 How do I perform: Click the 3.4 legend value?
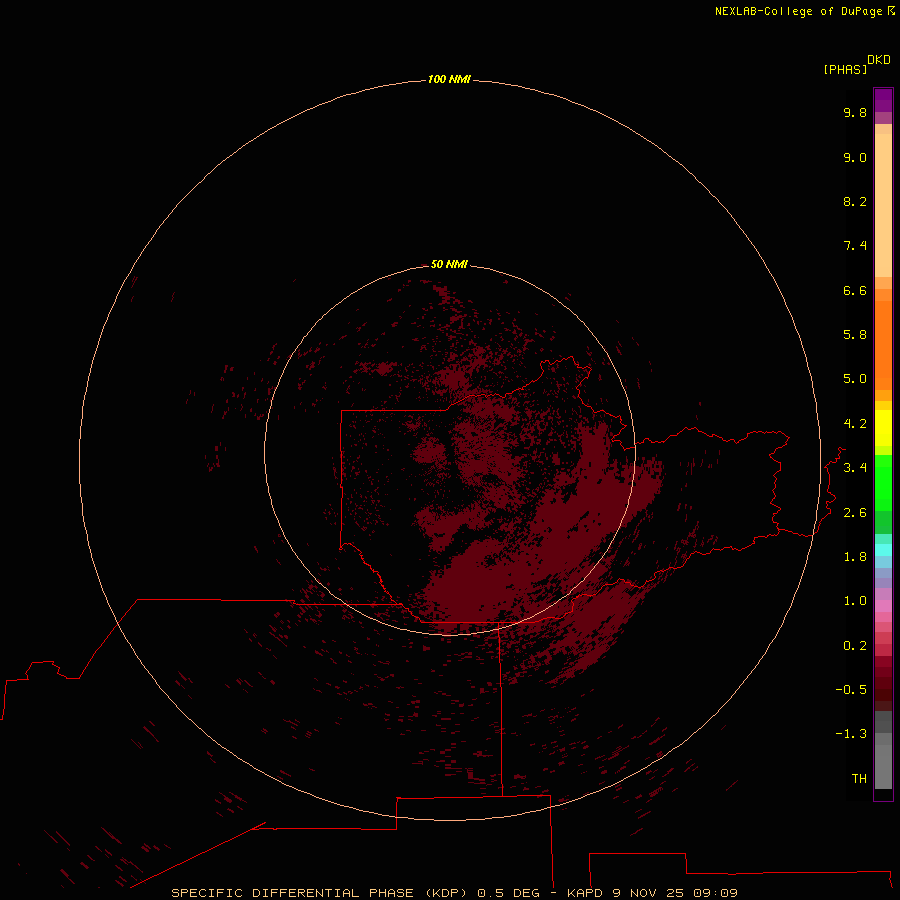(x=855, y=468)
